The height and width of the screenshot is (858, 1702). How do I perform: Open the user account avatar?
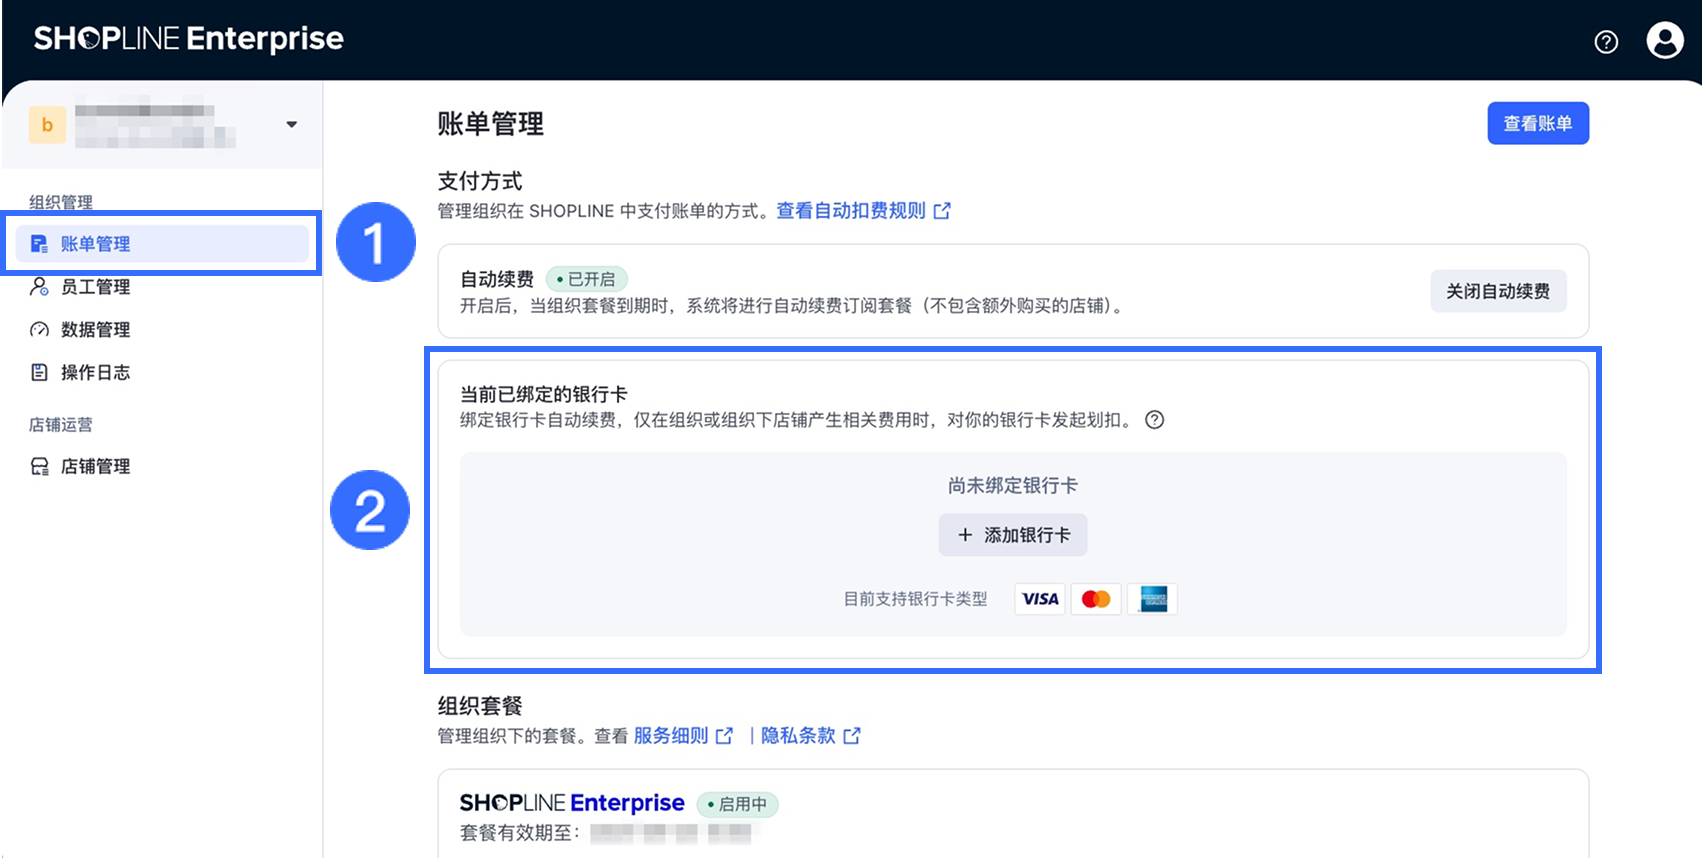point(1665,41)
